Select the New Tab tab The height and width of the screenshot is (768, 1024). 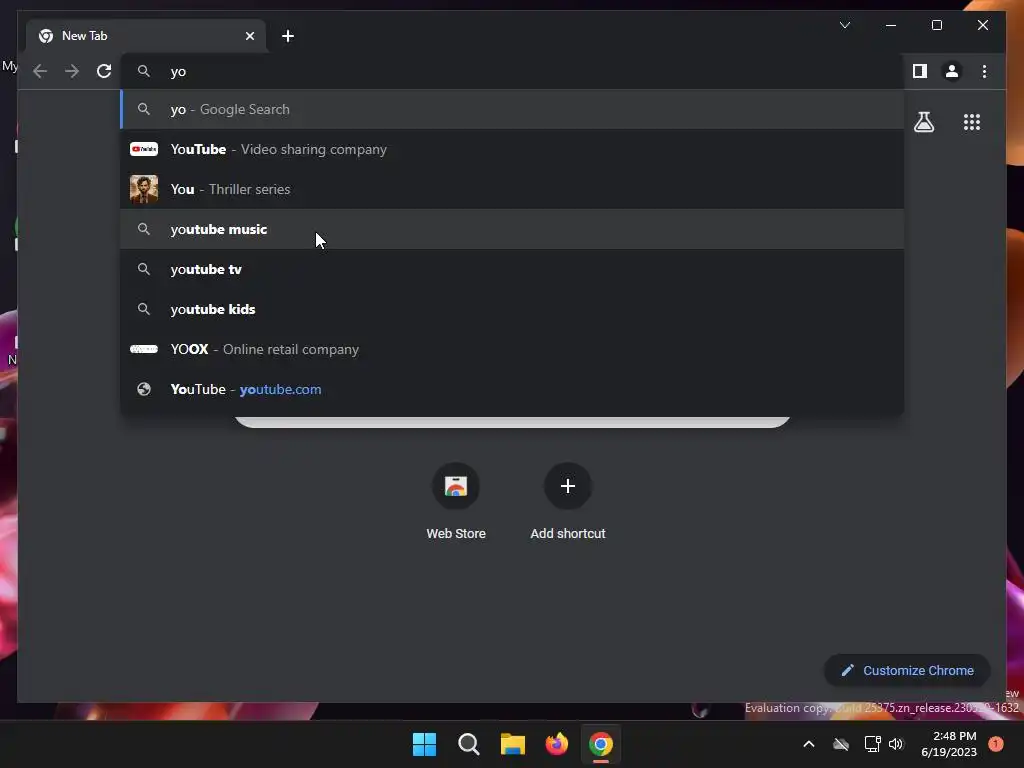146,36
